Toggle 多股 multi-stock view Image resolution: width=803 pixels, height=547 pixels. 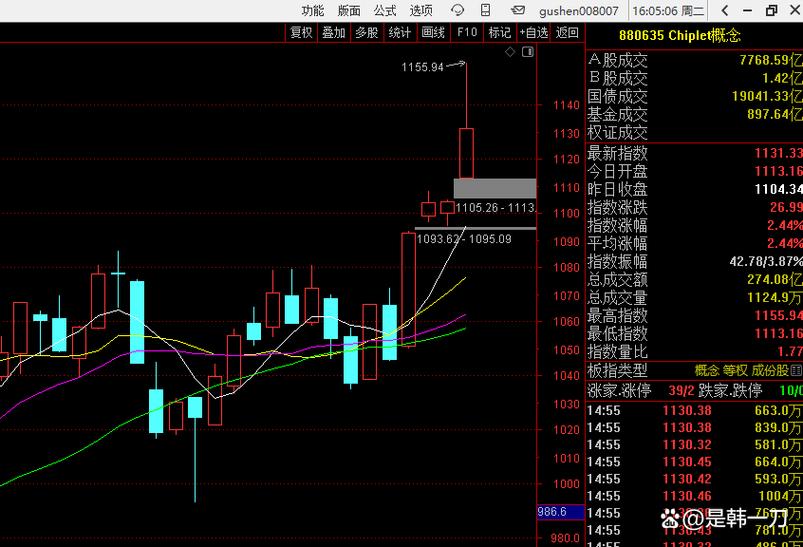pyautogui.click(x=367, y=32)
